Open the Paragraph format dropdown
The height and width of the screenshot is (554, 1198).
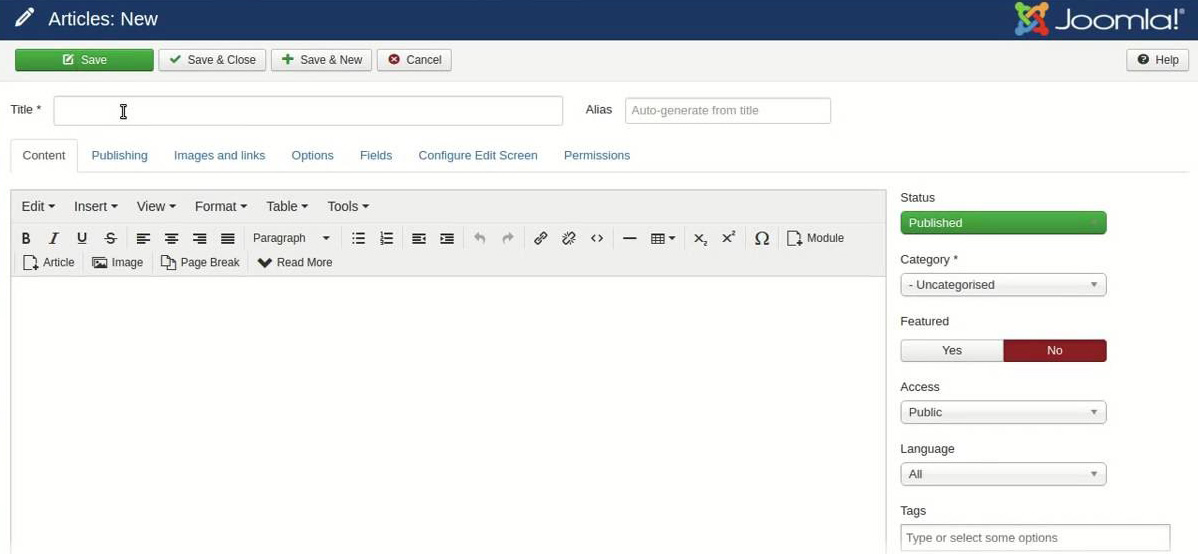click(291, 238)
